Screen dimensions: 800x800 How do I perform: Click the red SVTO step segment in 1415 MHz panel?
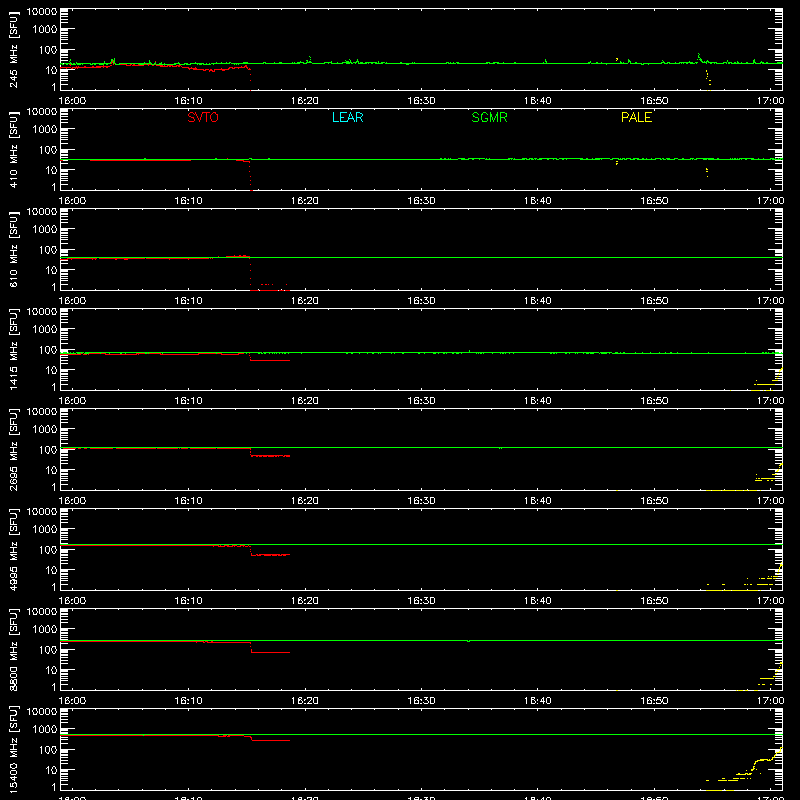[270, 361]
